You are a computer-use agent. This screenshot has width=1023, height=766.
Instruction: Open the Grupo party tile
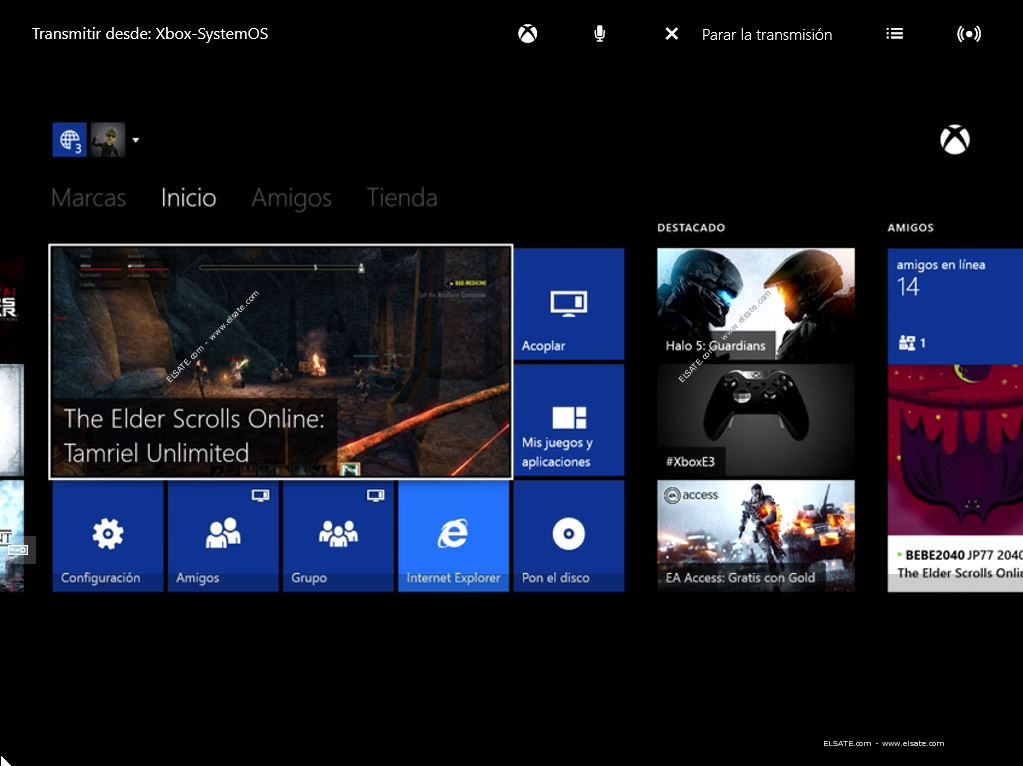click(339, 536)
